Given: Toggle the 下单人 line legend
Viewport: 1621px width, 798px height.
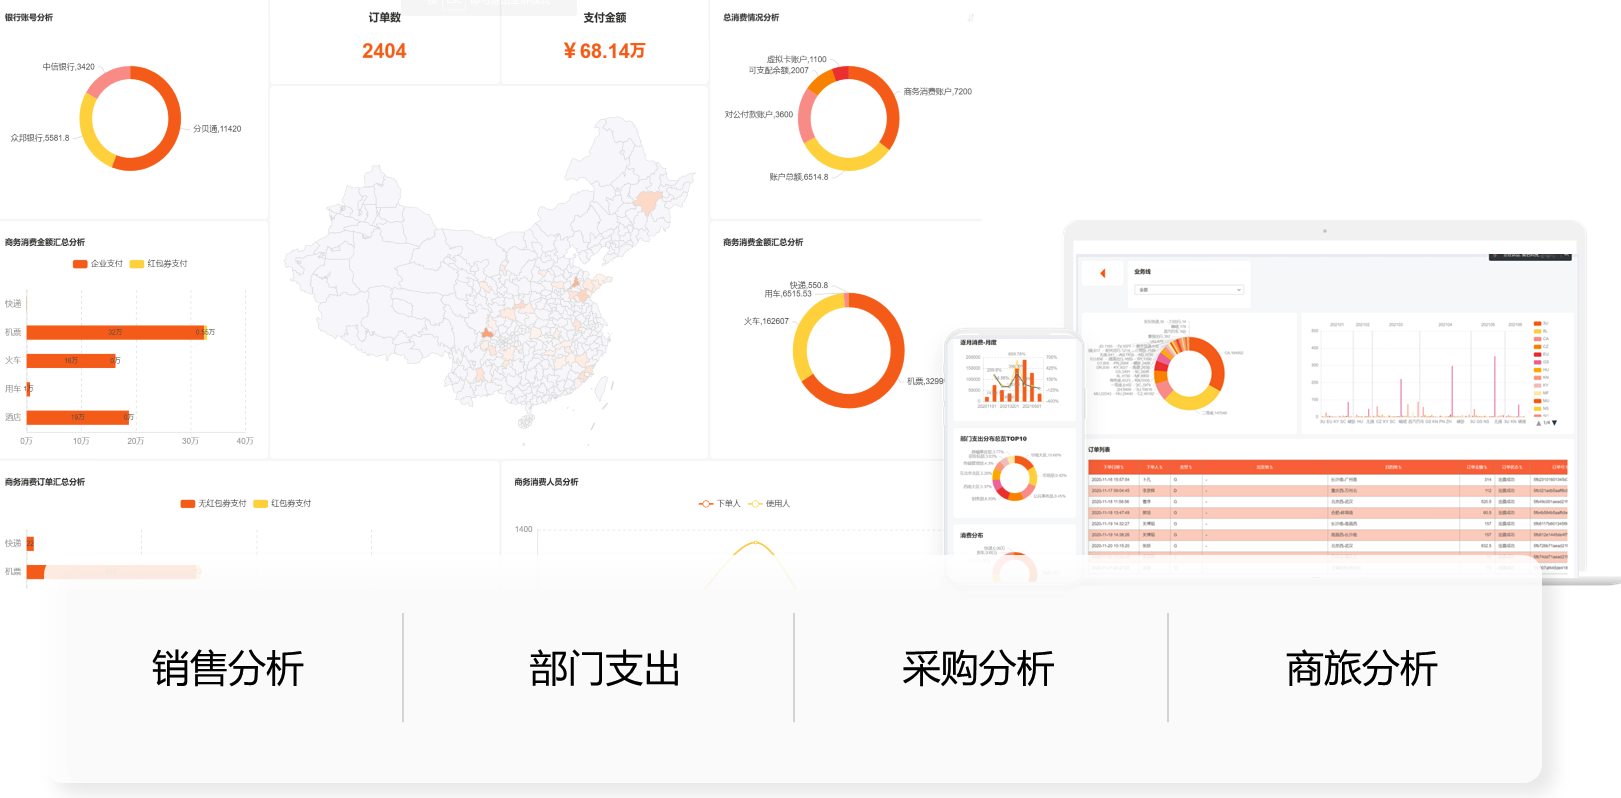Looking at the screenshot, I should 720,504.
